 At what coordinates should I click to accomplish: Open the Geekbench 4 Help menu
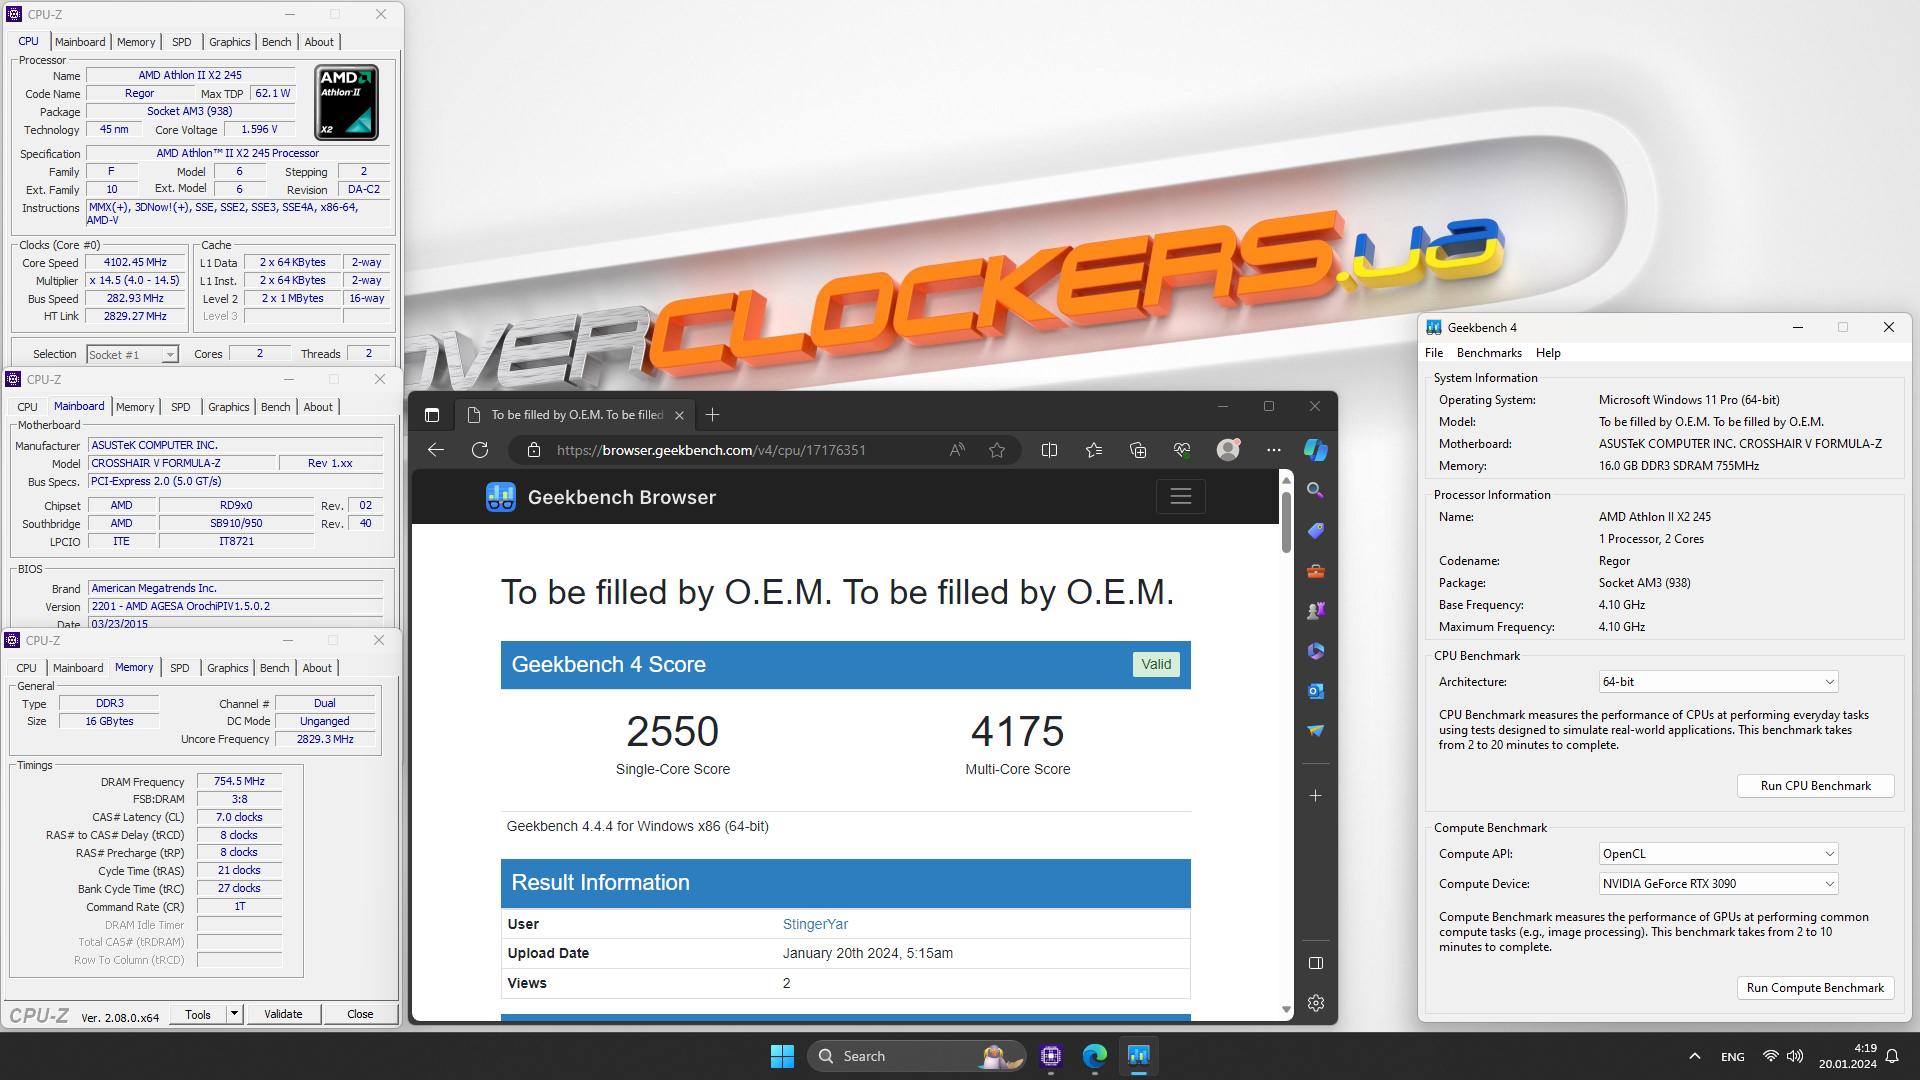(x=1548, y=353)
